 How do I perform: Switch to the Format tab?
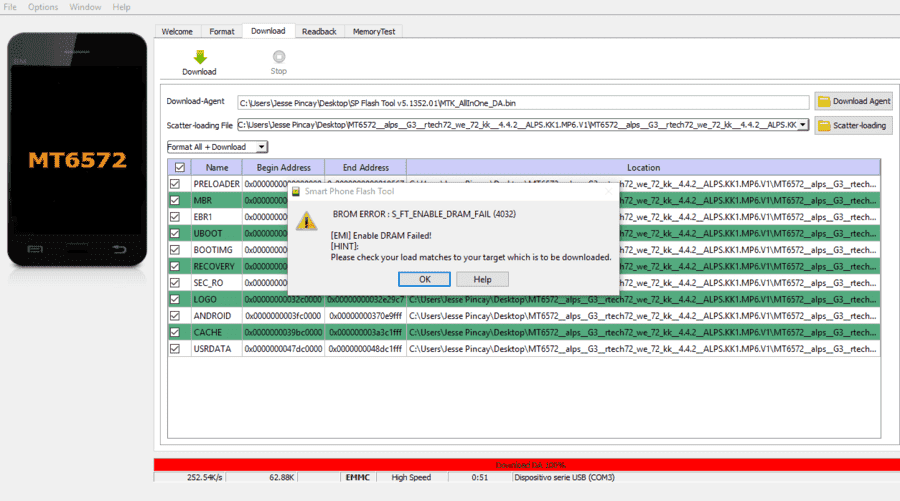click(x=222, y=32)
